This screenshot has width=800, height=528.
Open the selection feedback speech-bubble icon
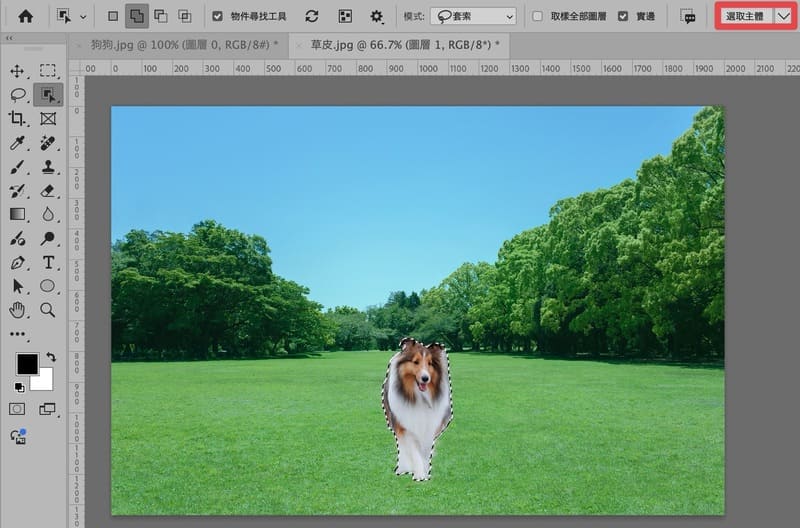point(688,16)
